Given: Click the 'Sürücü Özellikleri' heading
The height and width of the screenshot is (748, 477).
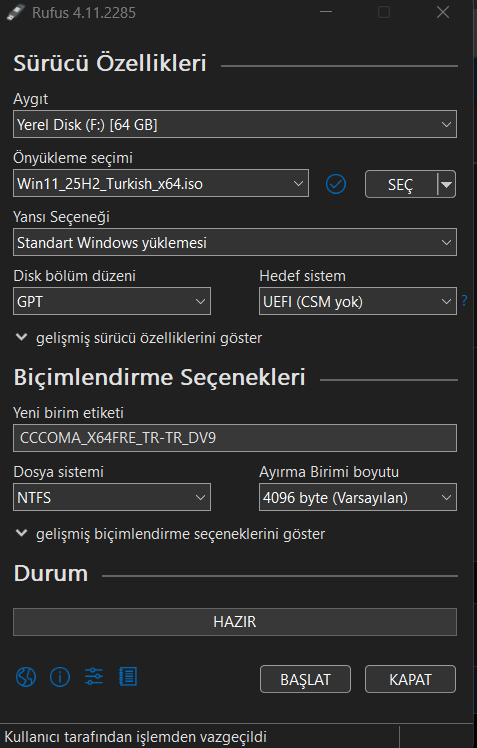Looking at the screenshot, I should pos(110,63).
